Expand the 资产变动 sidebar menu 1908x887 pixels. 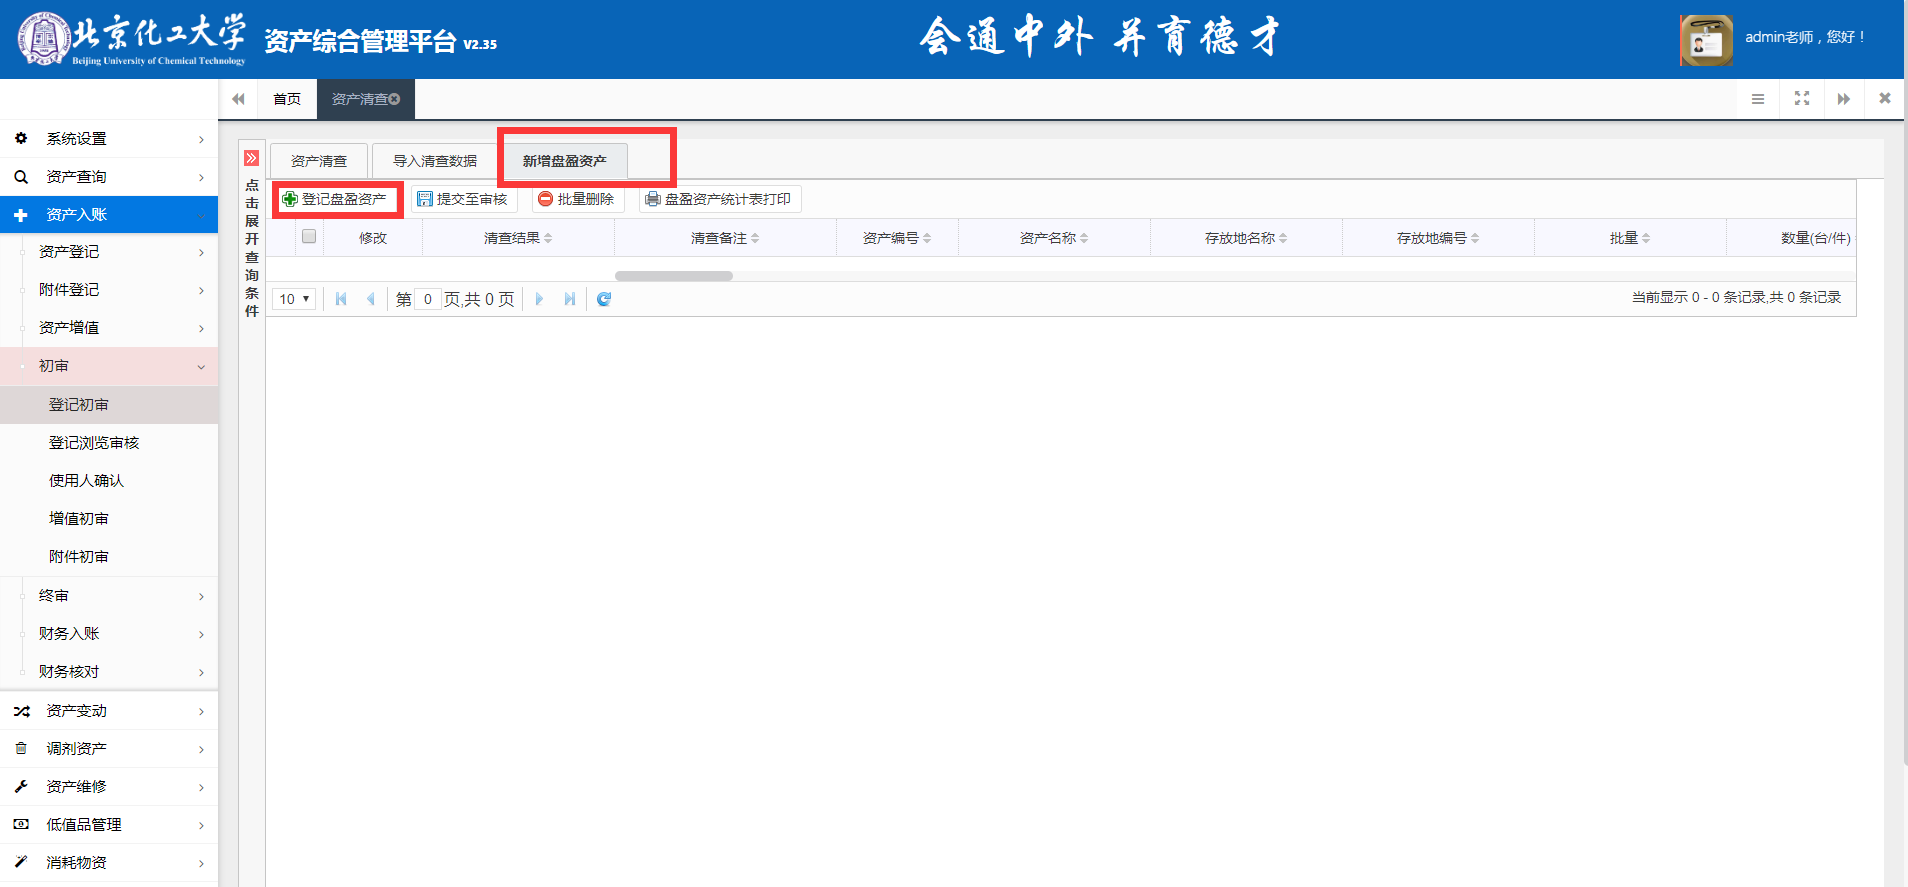tap(109, 711)
